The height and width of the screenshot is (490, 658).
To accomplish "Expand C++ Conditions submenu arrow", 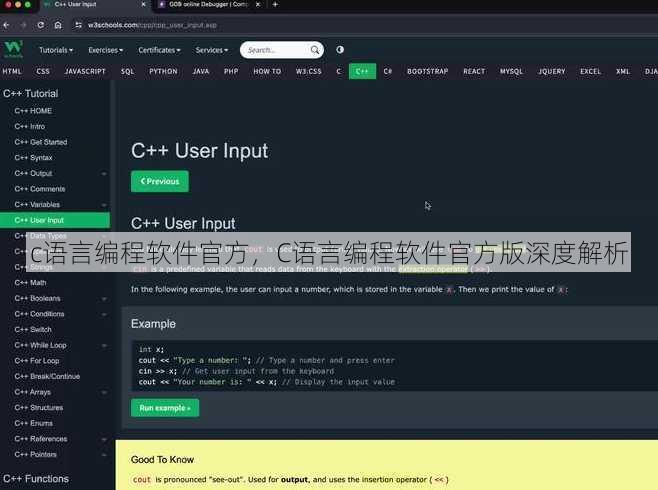I will pos(104,314).
